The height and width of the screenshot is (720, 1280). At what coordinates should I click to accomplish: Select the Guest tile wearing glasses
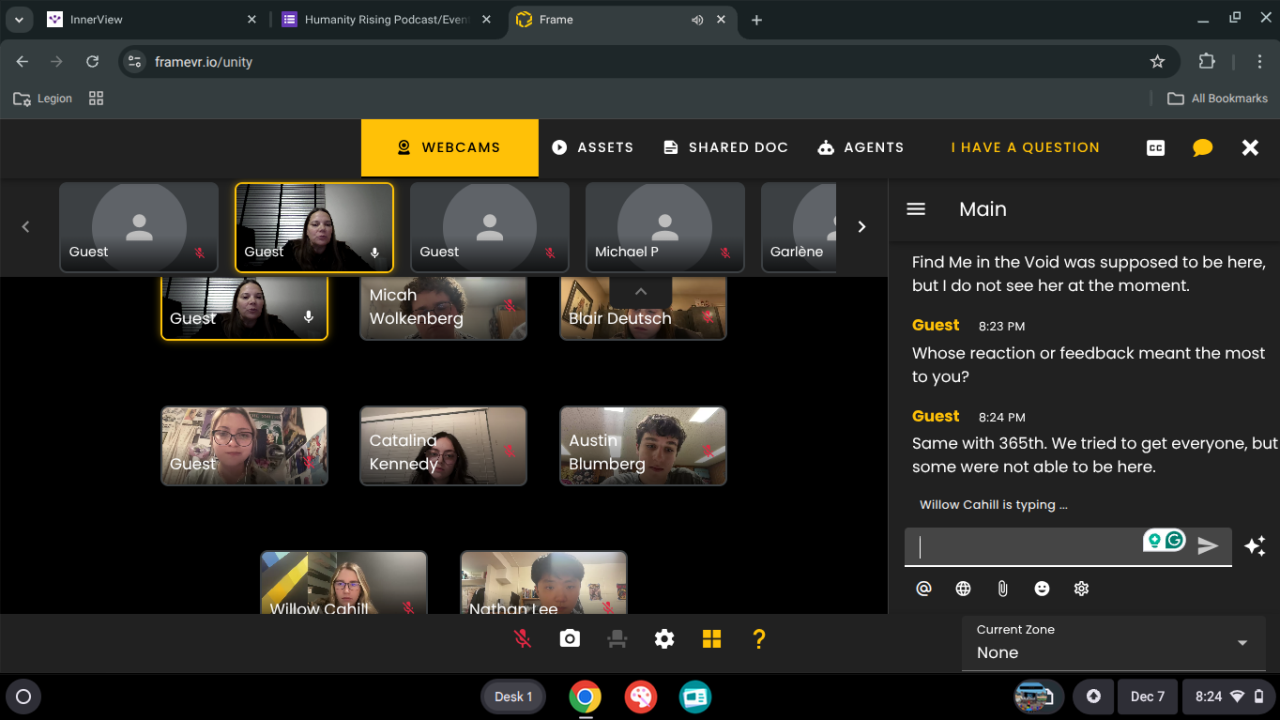(x=244, y=446)
